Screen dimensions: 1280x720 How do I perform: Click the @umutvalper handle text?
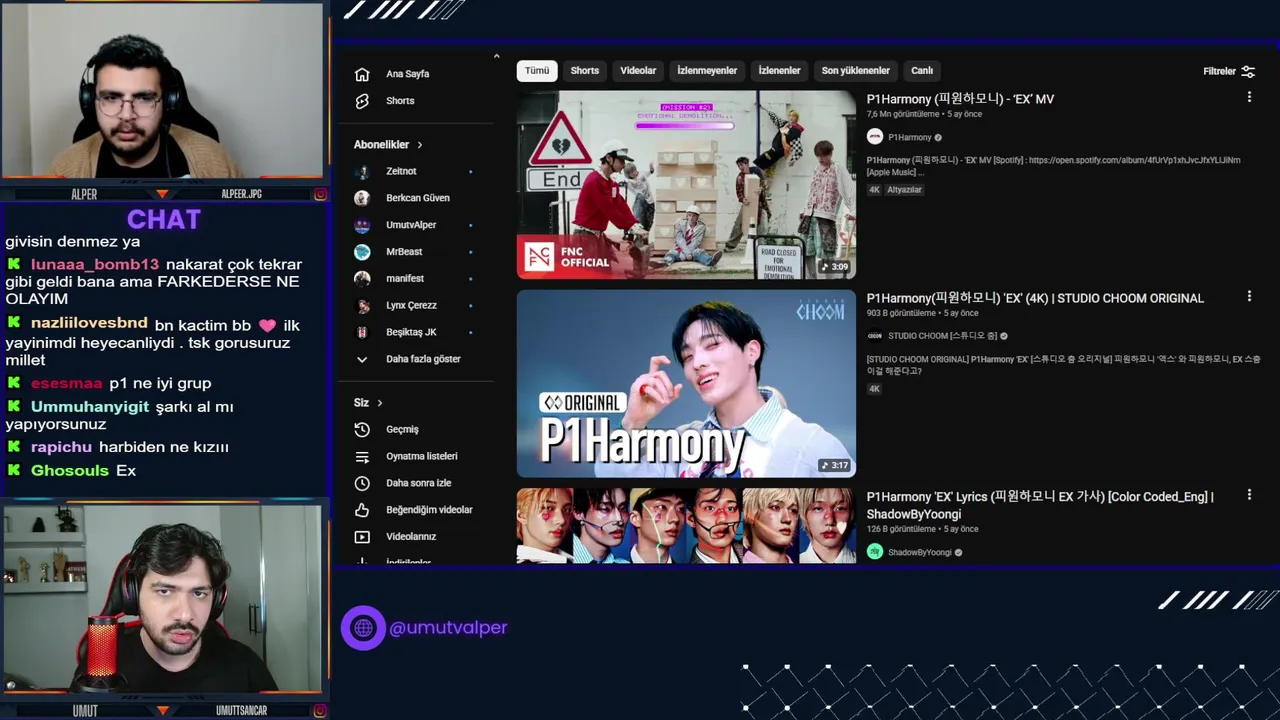click(x=448, y=628)
